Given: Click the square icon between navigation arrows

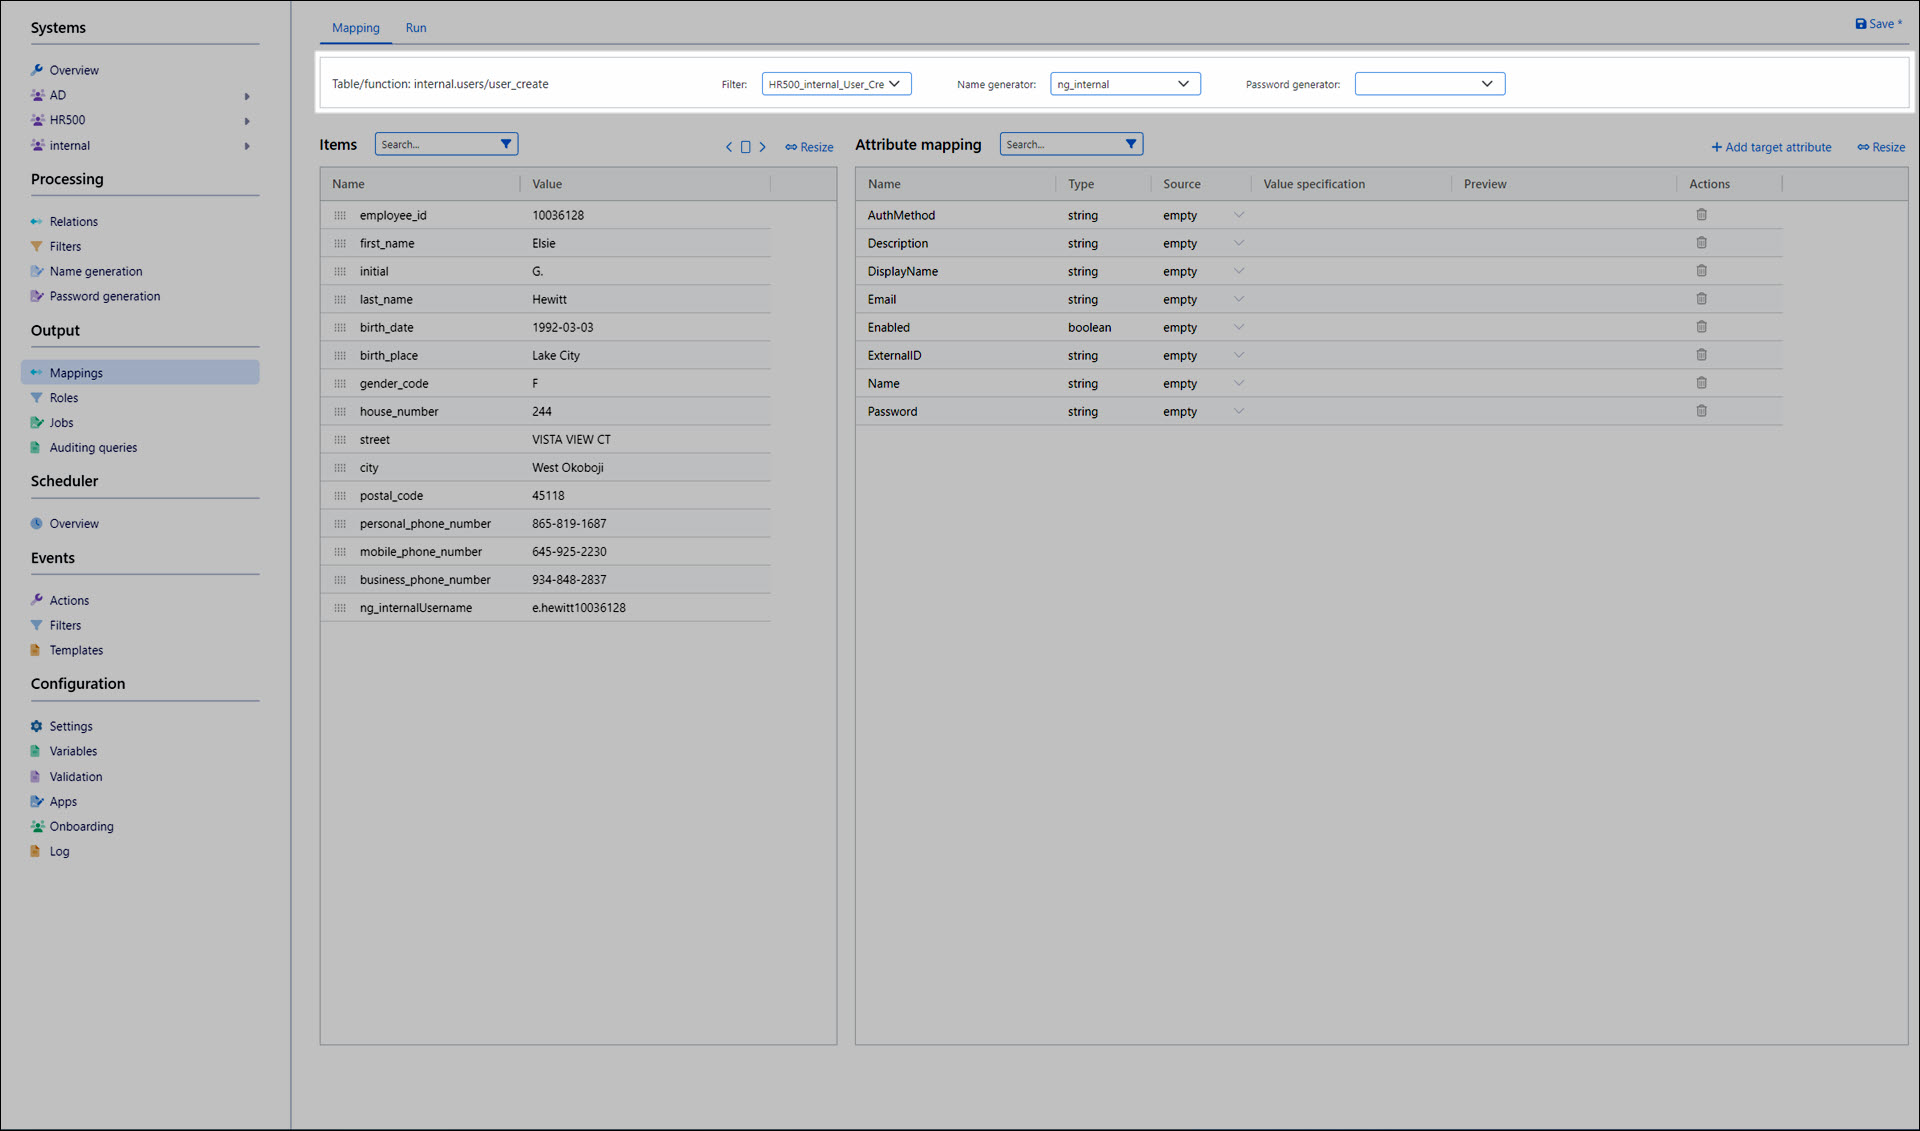Looking at the screenshot, I should coord(745,147).
